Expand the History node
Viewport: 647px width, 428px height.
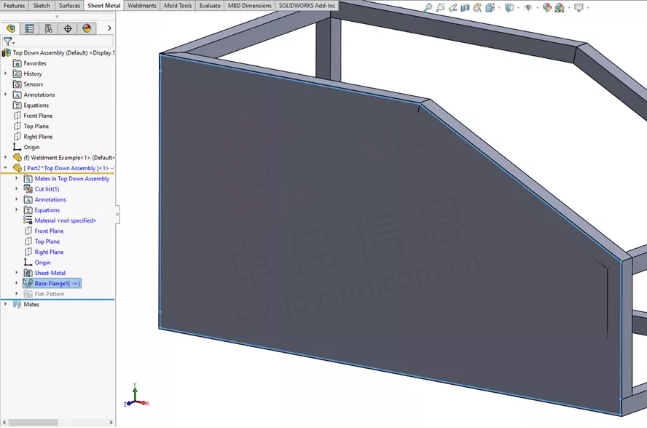[x=5, y=73]
